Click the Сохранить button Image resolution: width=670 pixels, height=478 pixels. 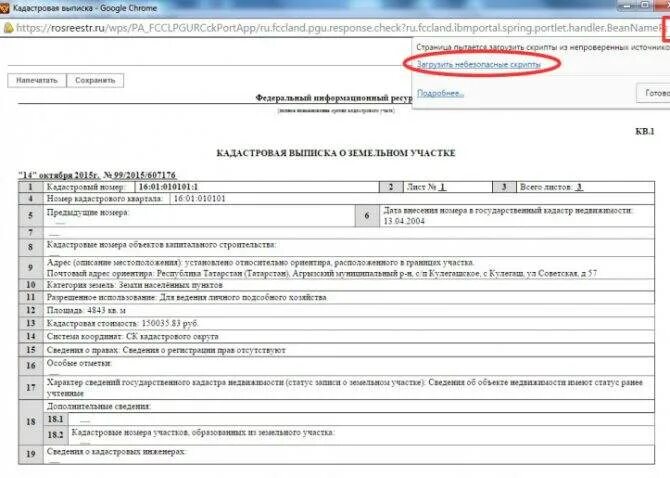pyautogui.click(x=95, y=80)
